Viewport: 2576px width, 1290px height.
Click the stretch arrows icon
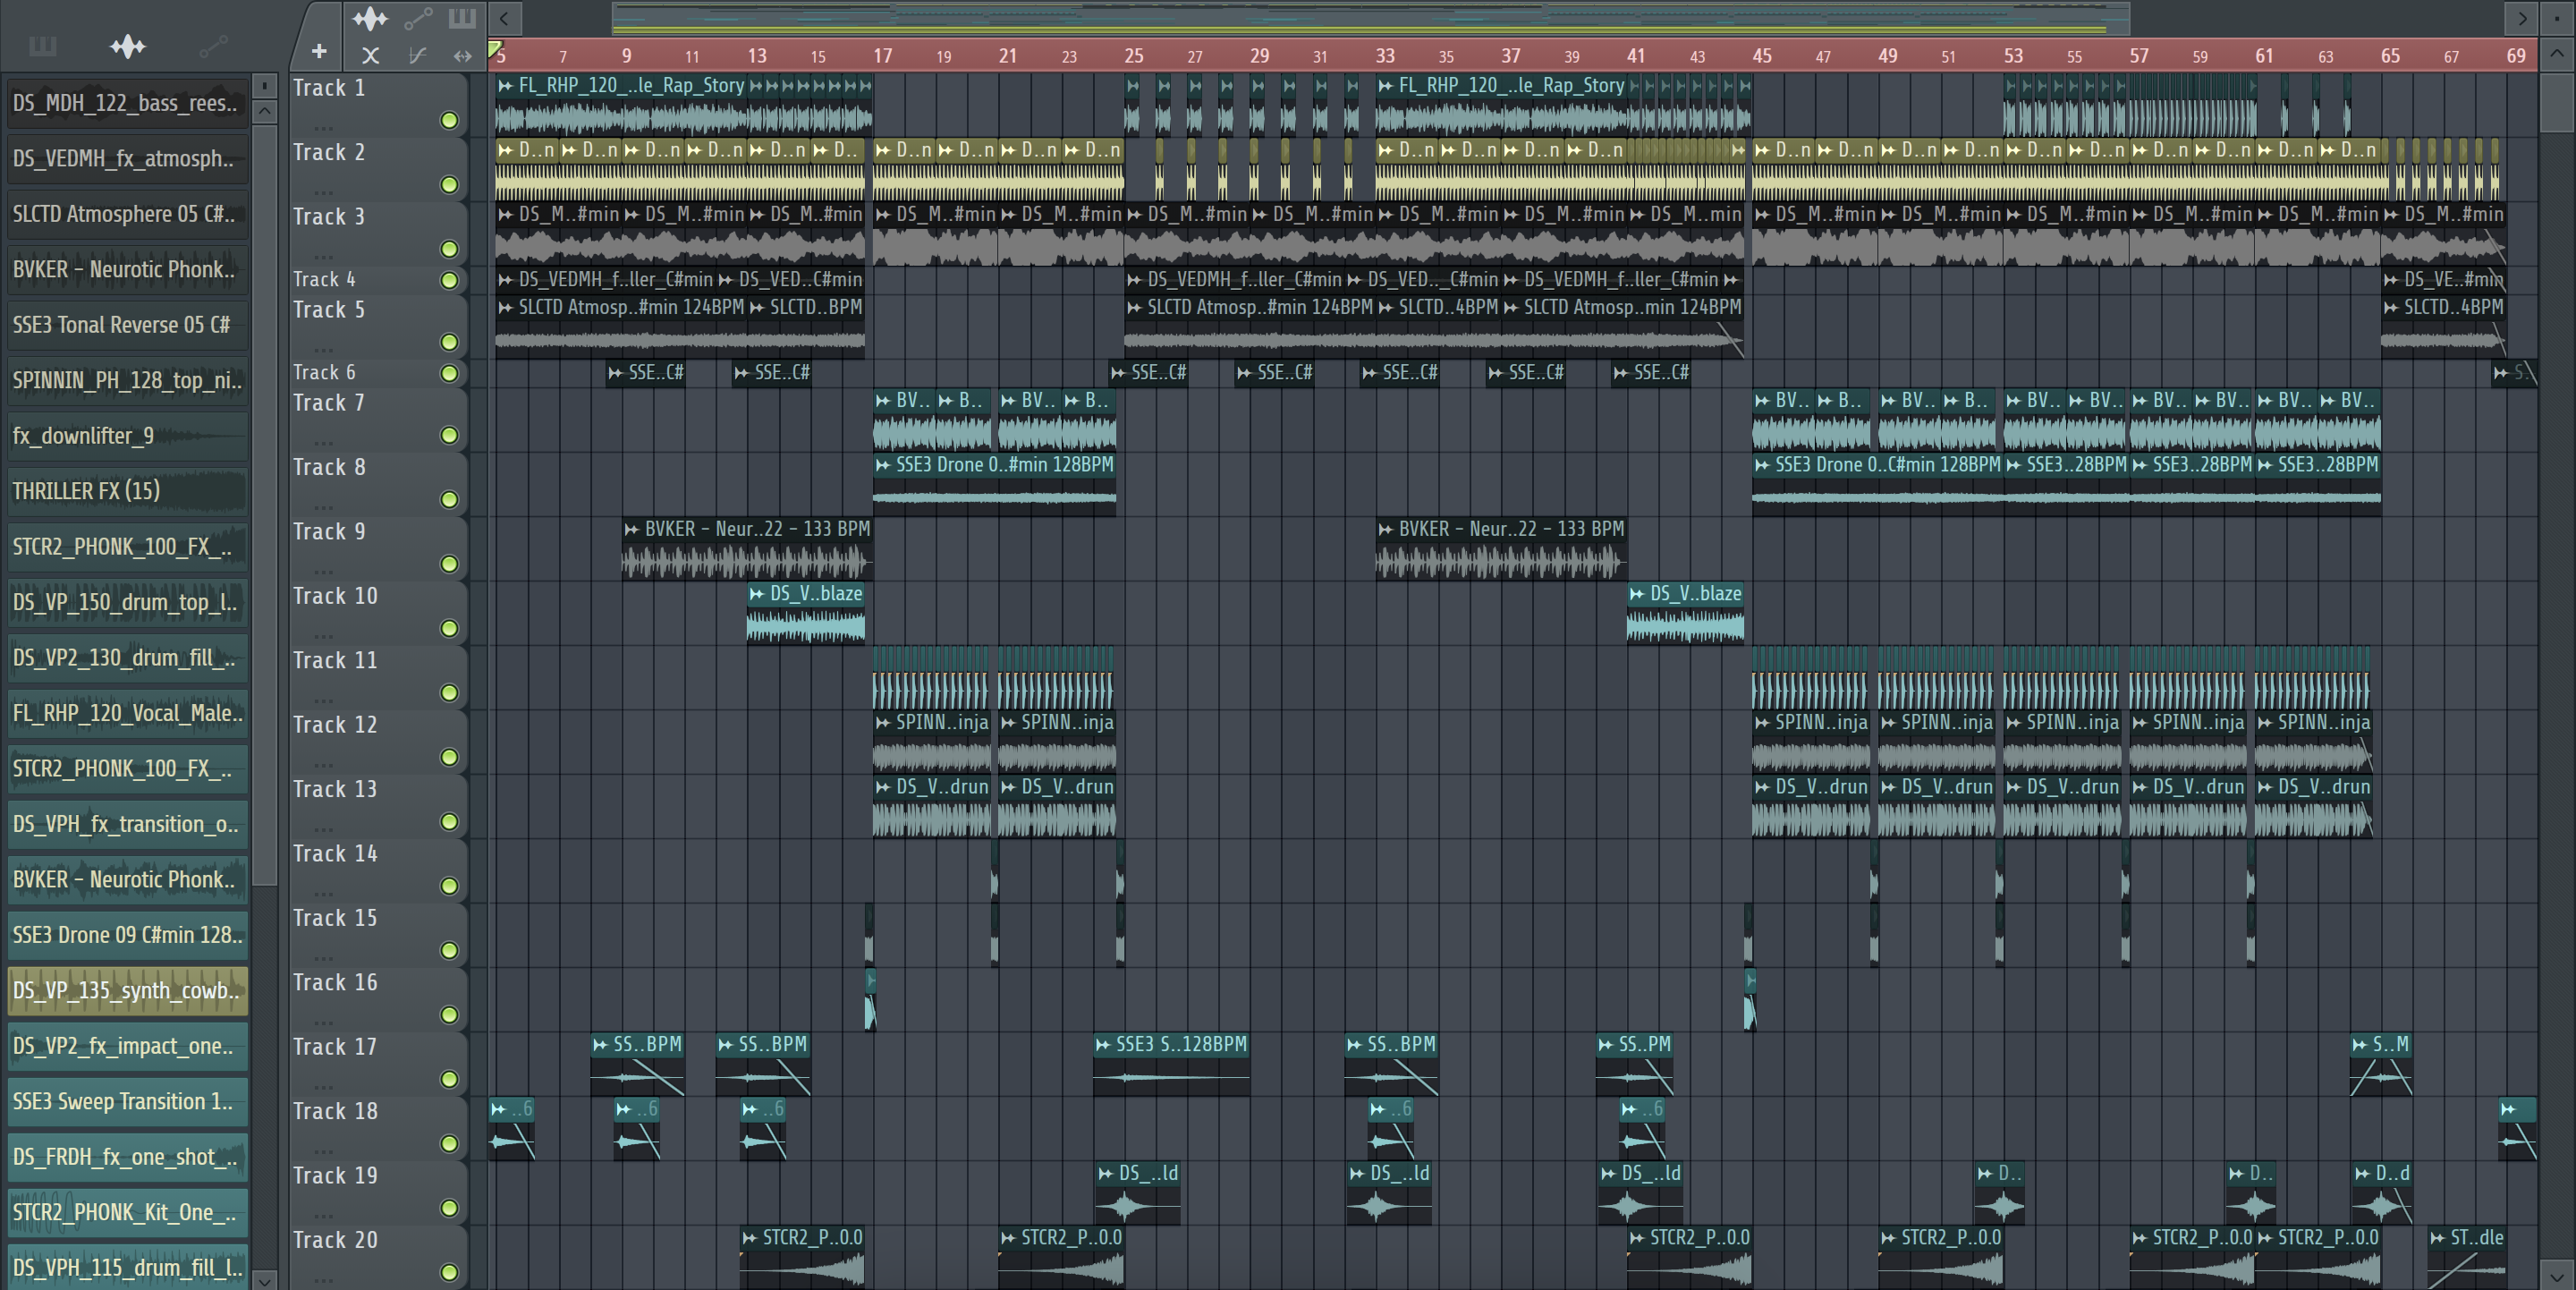tap(462, 56)
